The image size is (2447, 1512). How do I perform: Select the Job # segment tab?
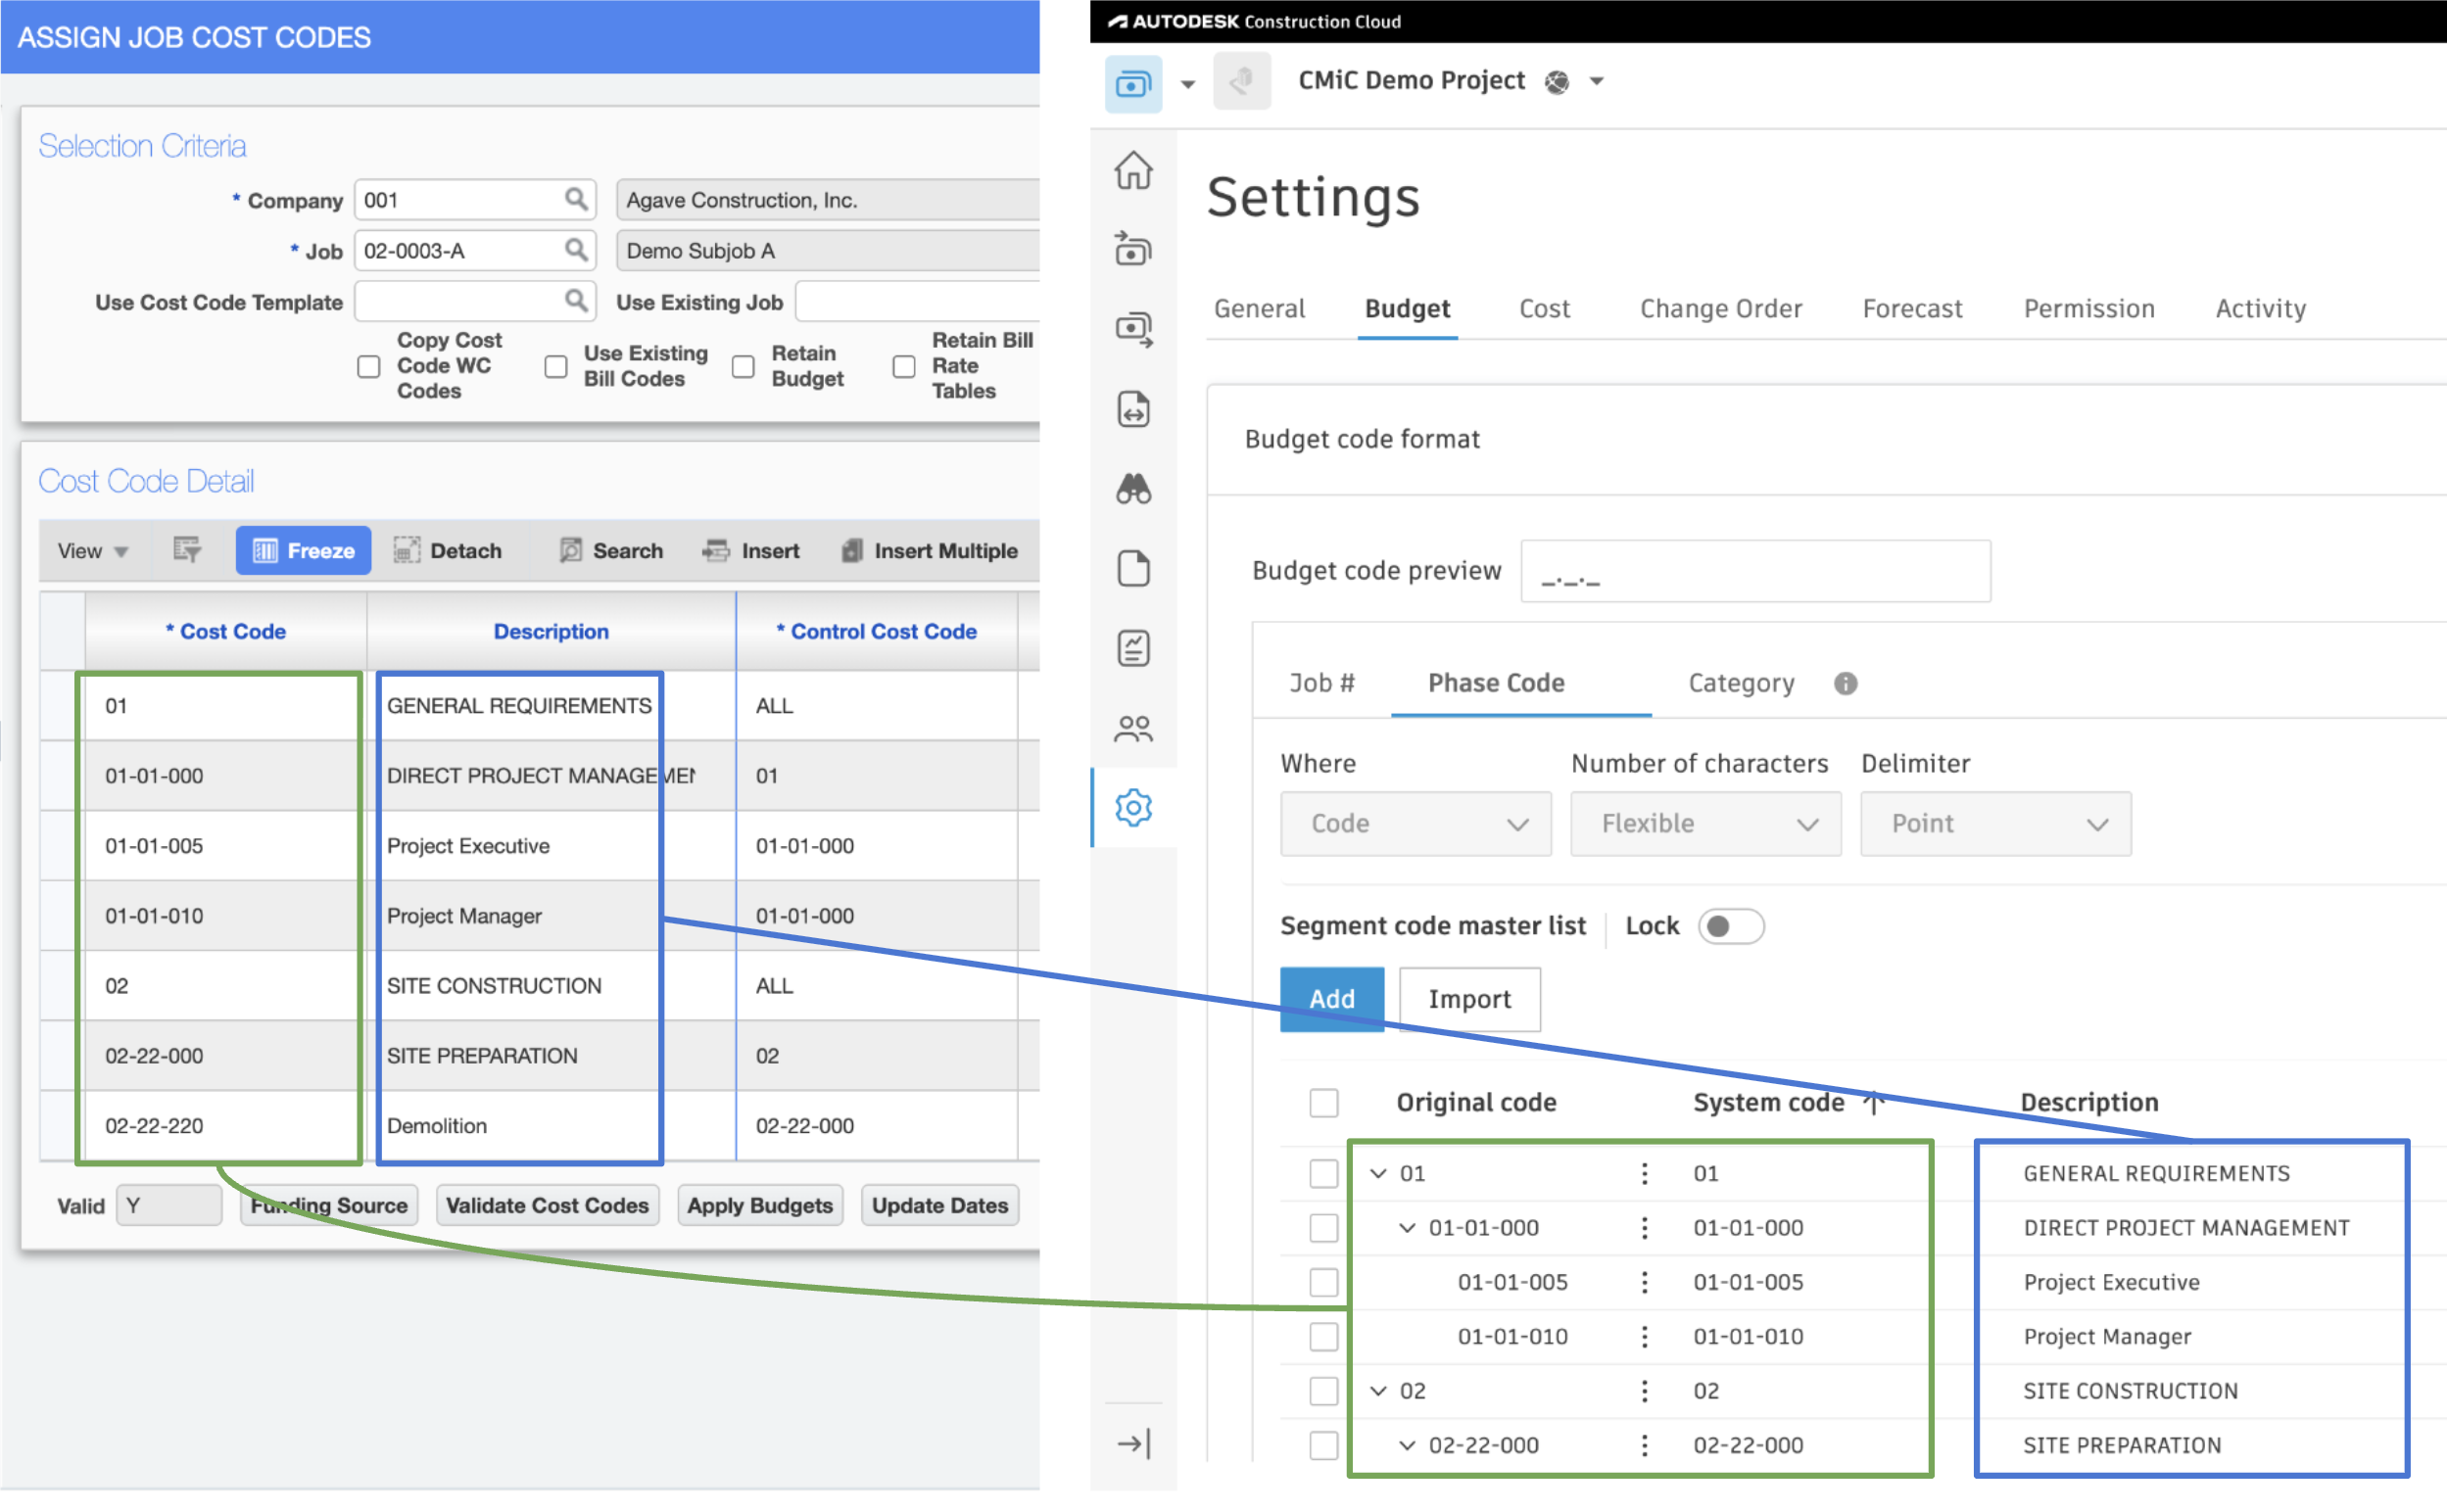point(1322,683)
